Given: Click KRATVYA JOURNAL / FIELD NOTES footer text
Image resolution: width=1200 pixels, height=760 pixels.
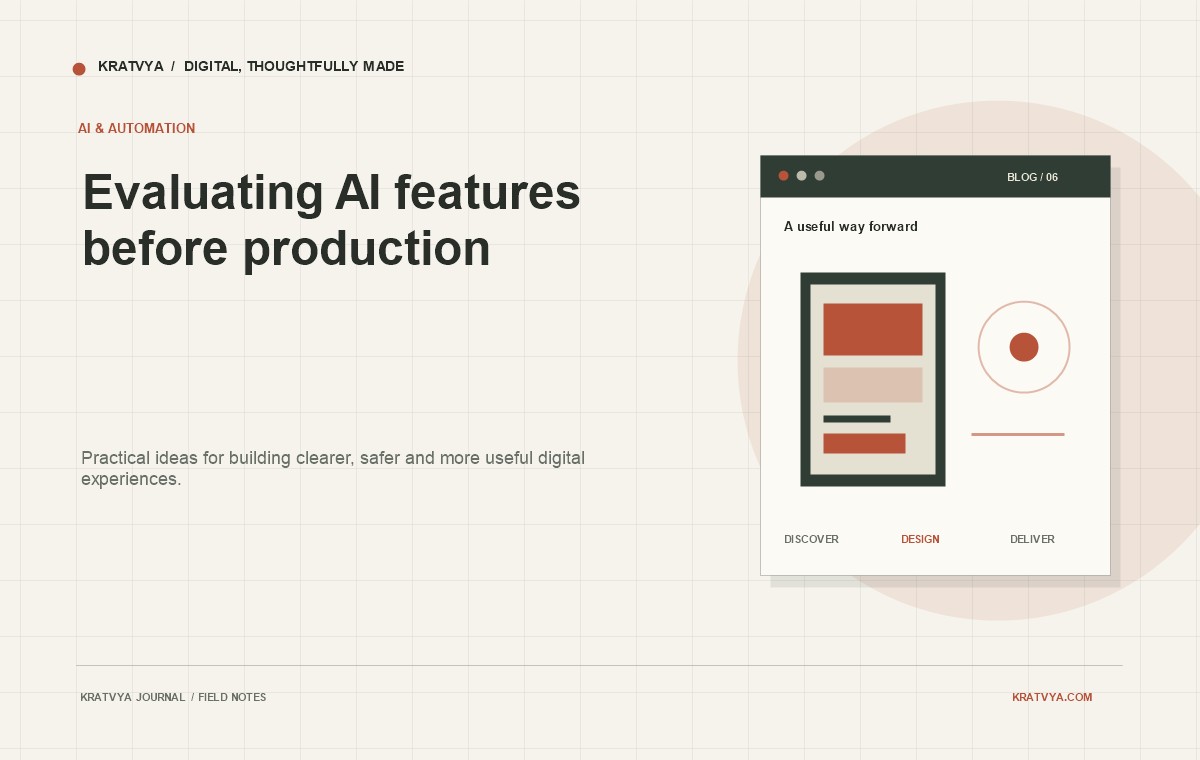Looking at the screenshot, I should point(173,697).
